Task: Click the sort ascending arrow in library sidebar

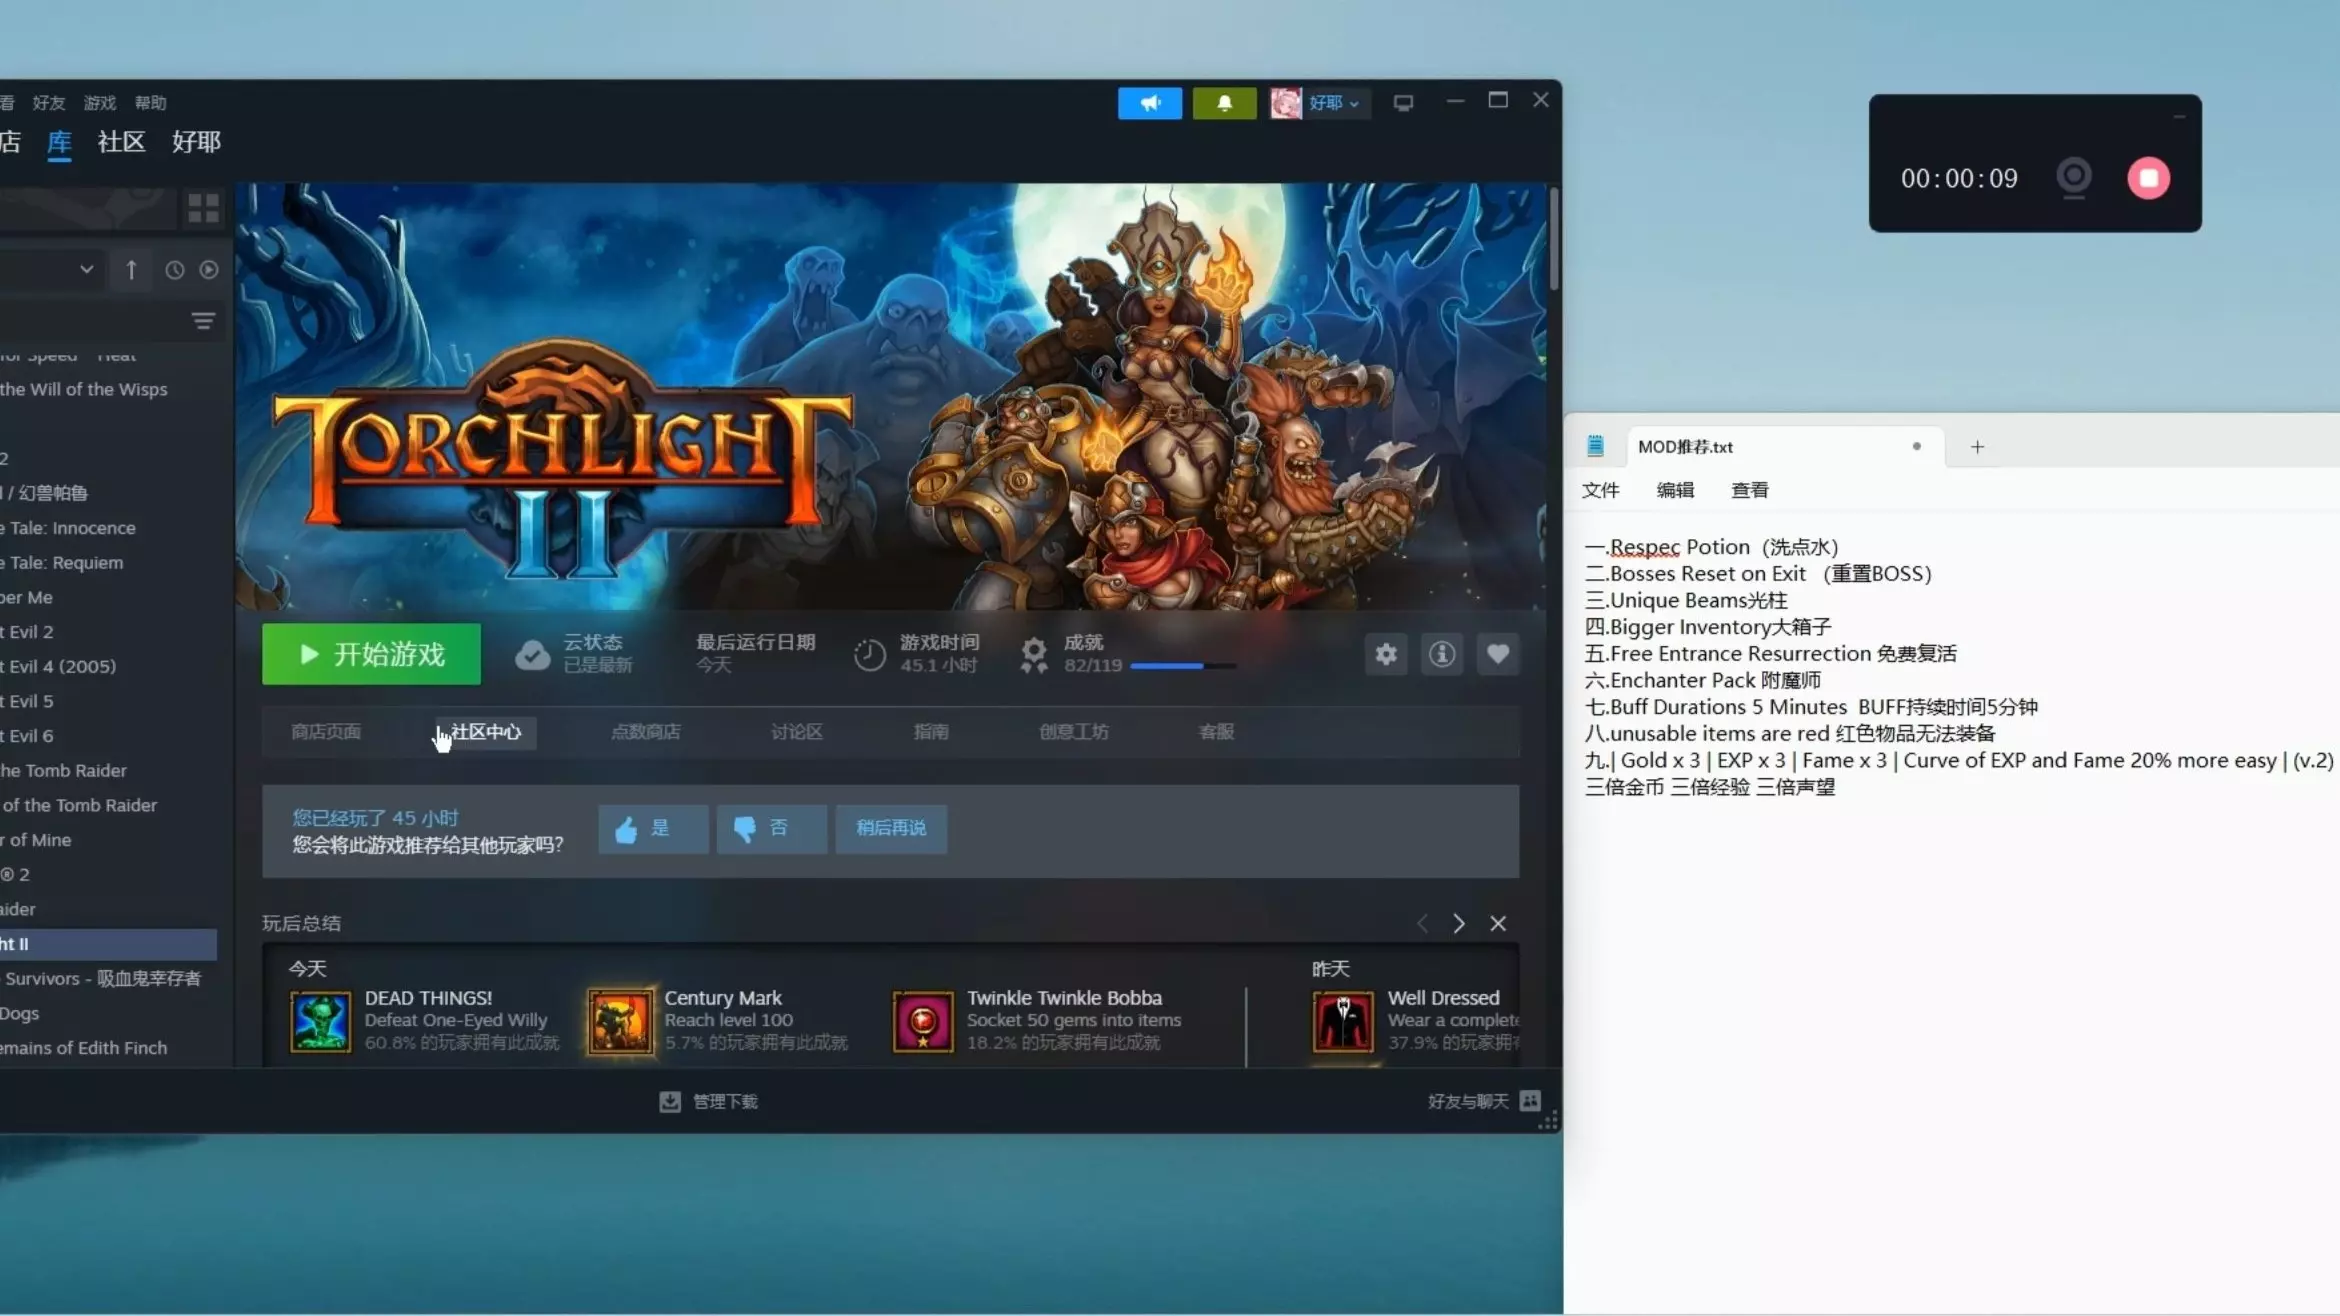Action: 131,270
